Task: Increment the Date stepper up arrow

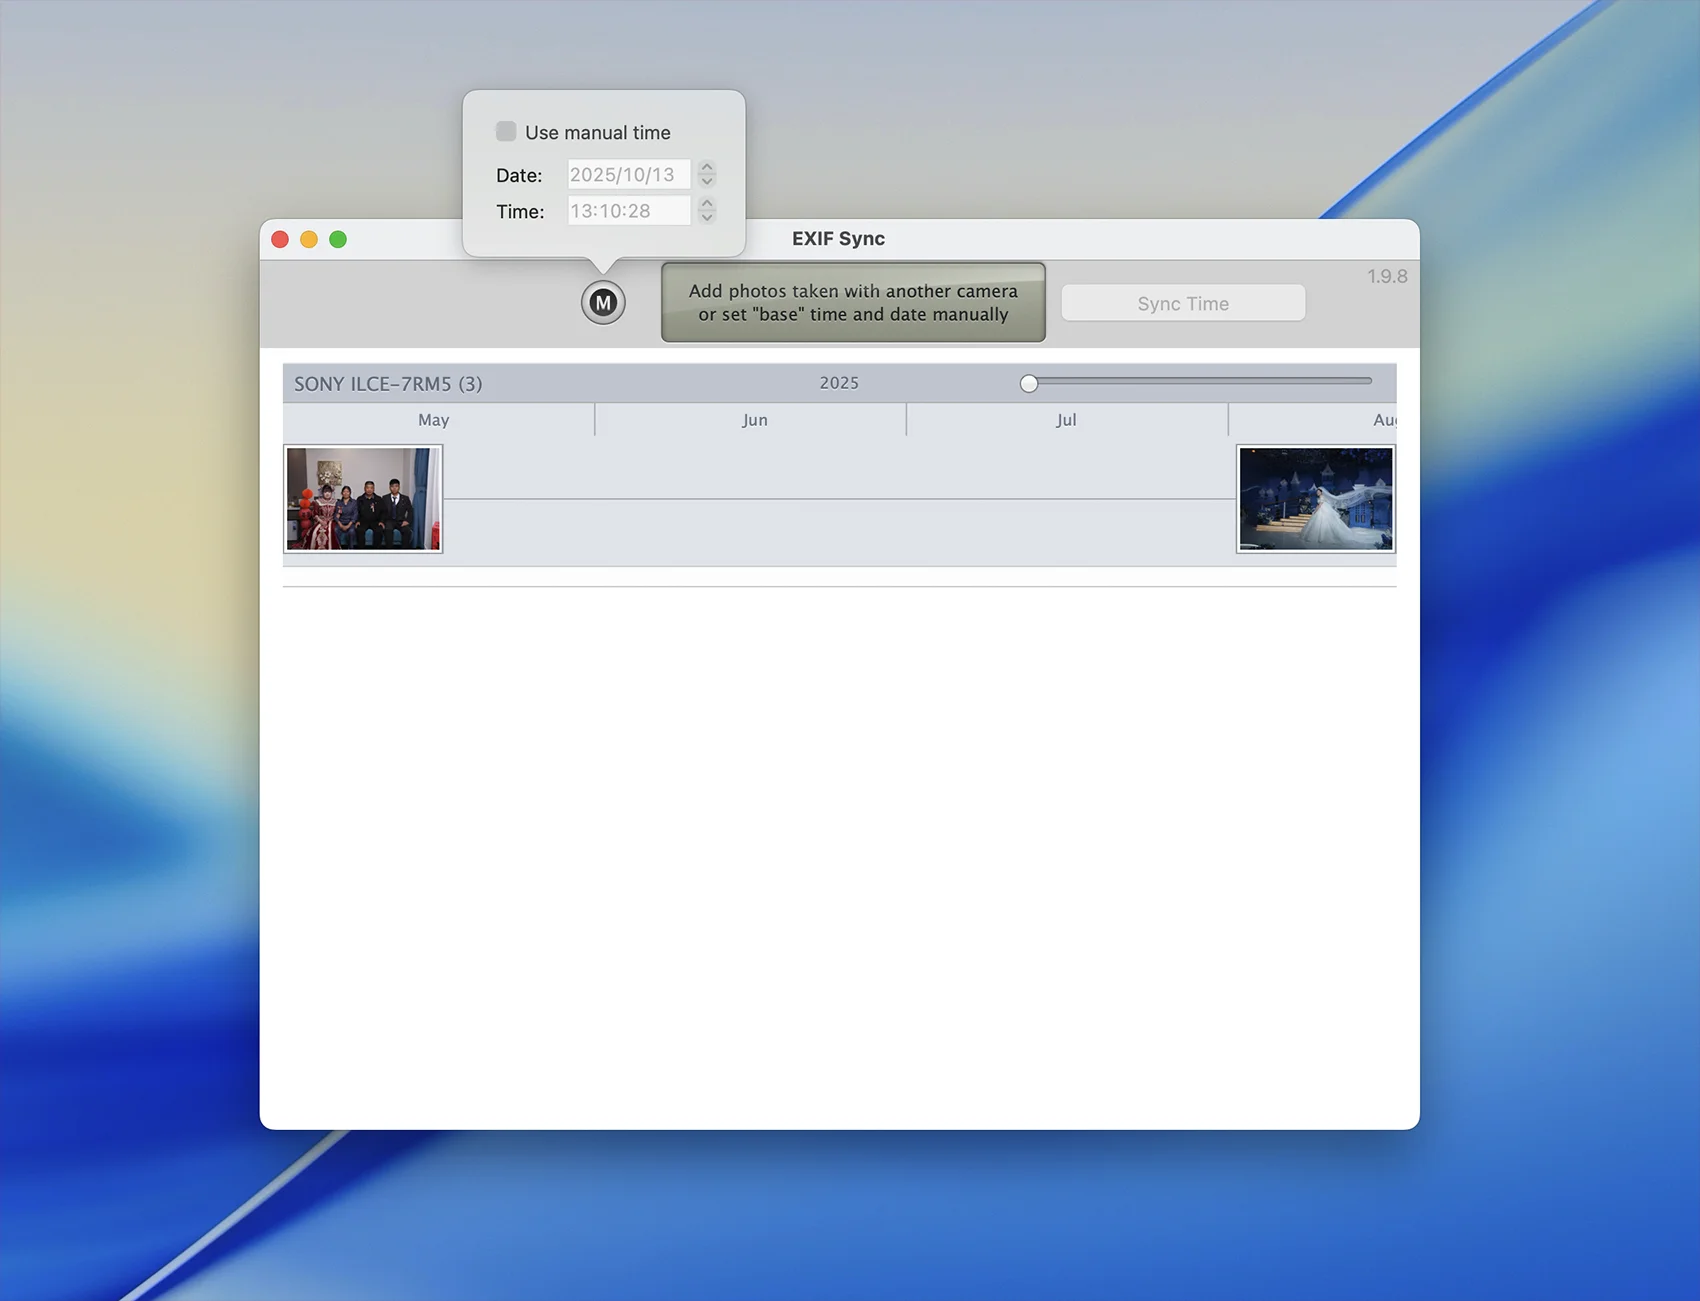Action: [x=707, y=167]
